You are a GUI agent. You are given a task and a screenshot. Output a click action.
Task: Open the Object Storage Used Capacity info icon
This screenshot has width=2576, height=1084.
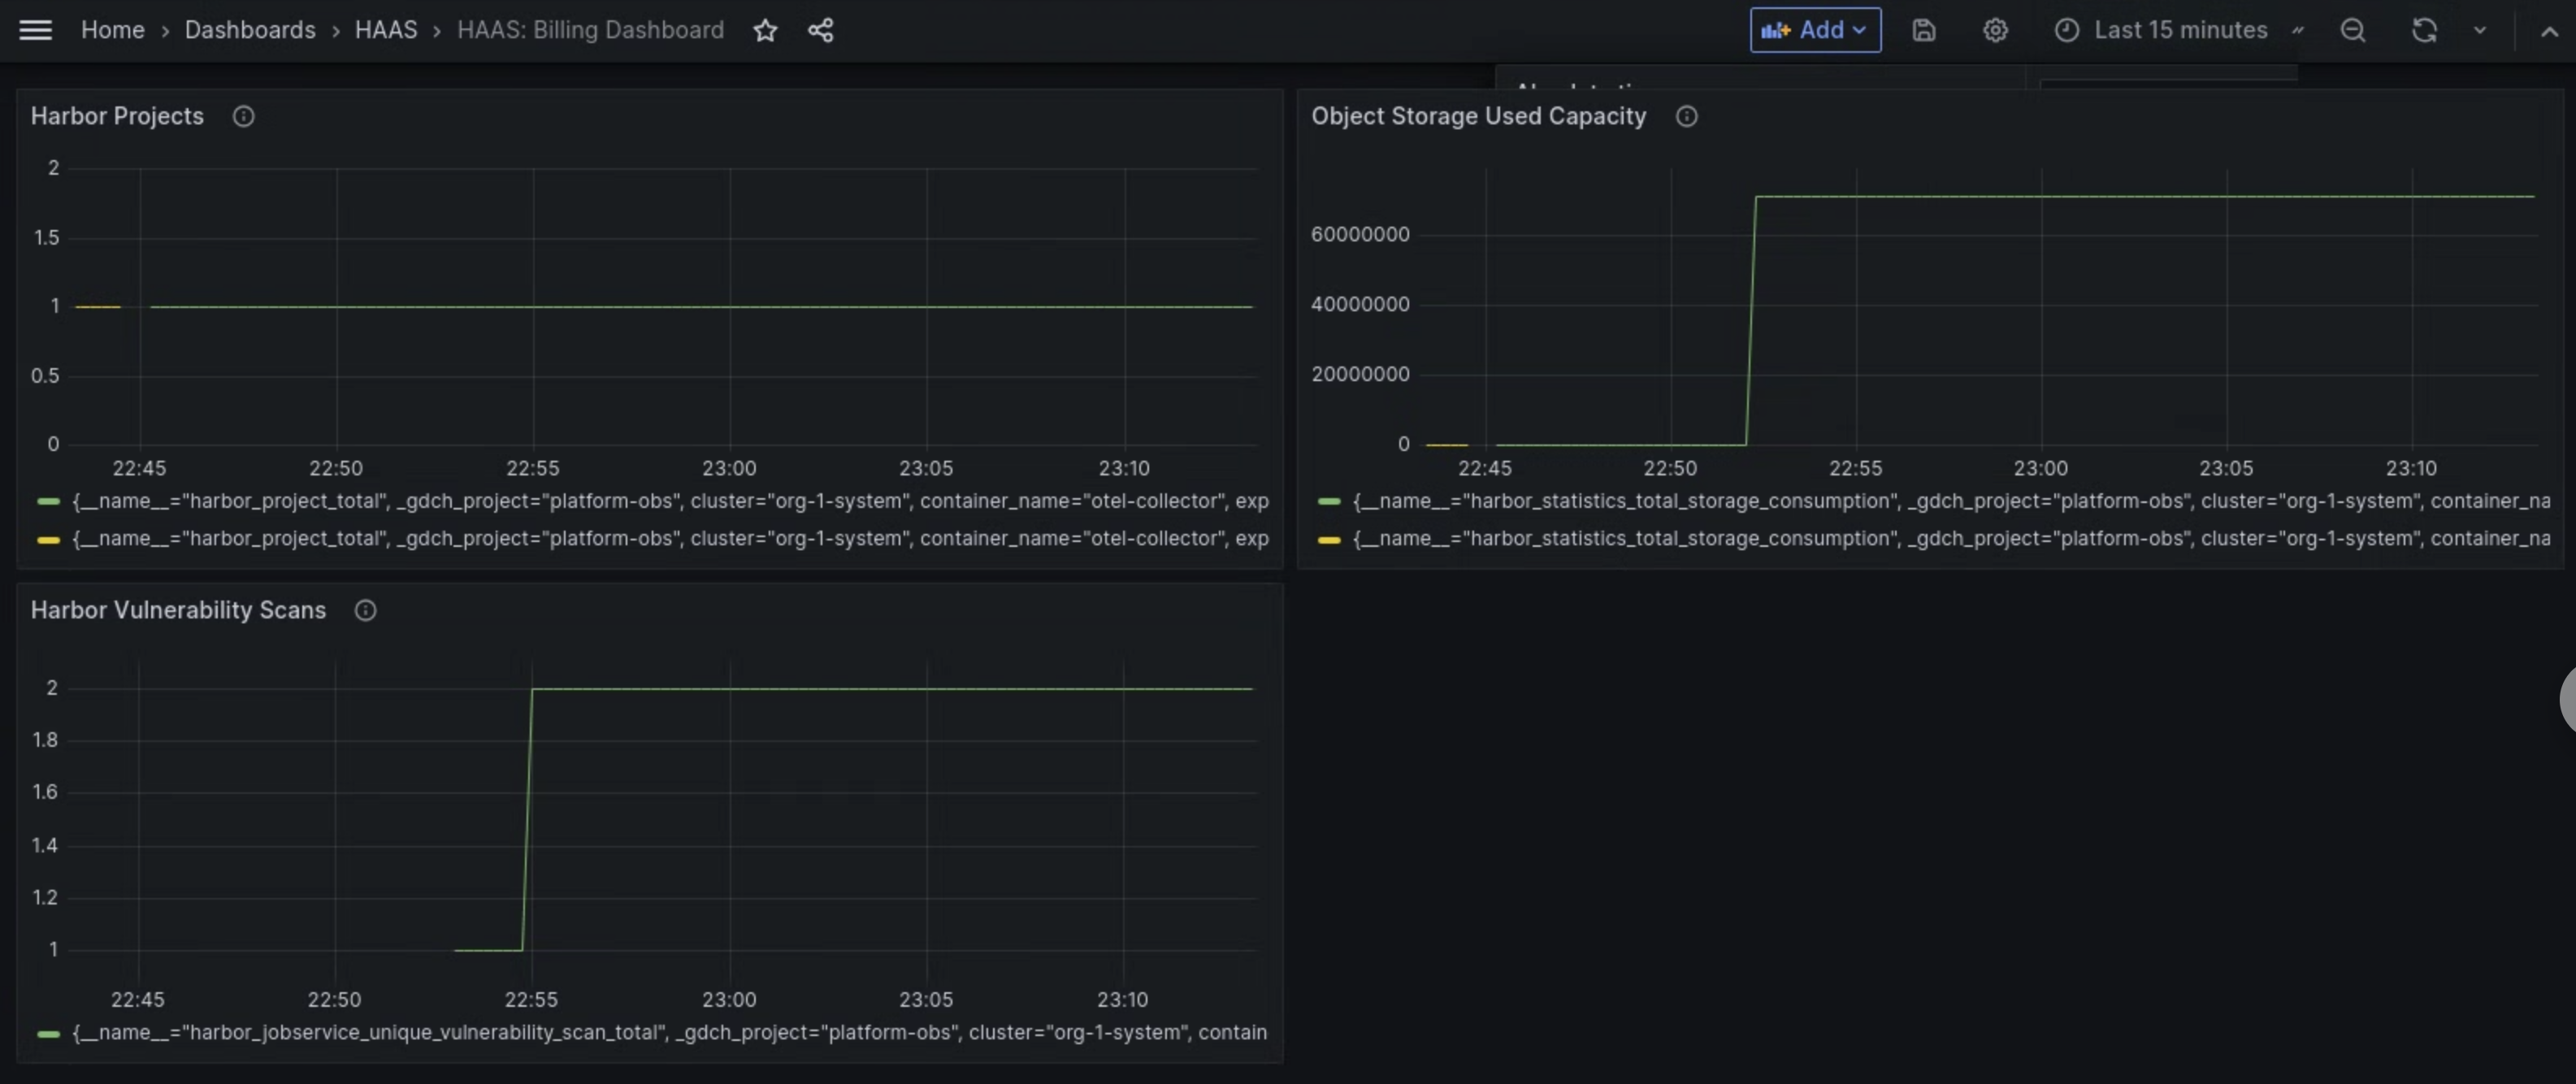click(1687, 116)
